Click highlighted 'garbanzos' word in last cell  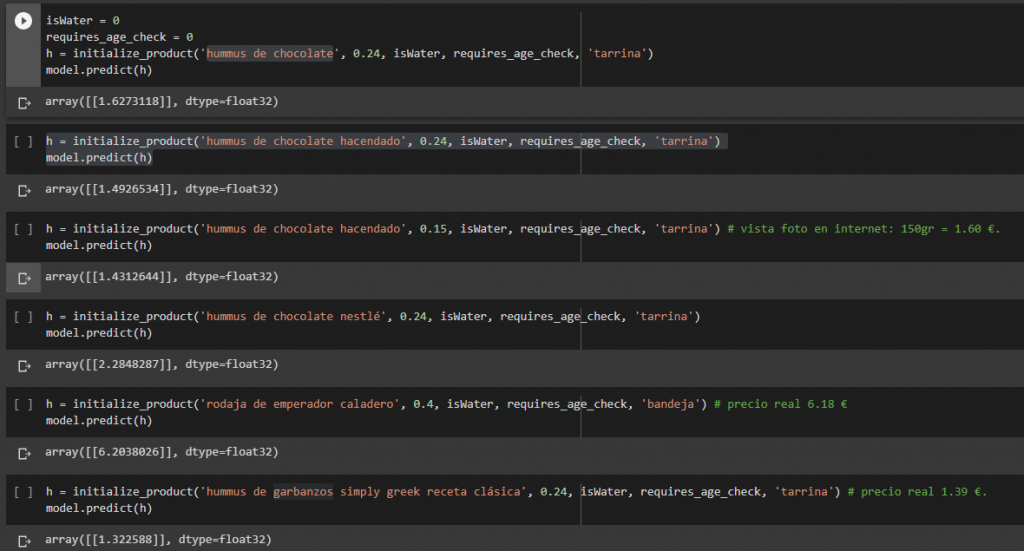pyautogui.click(x=303, y=492)
